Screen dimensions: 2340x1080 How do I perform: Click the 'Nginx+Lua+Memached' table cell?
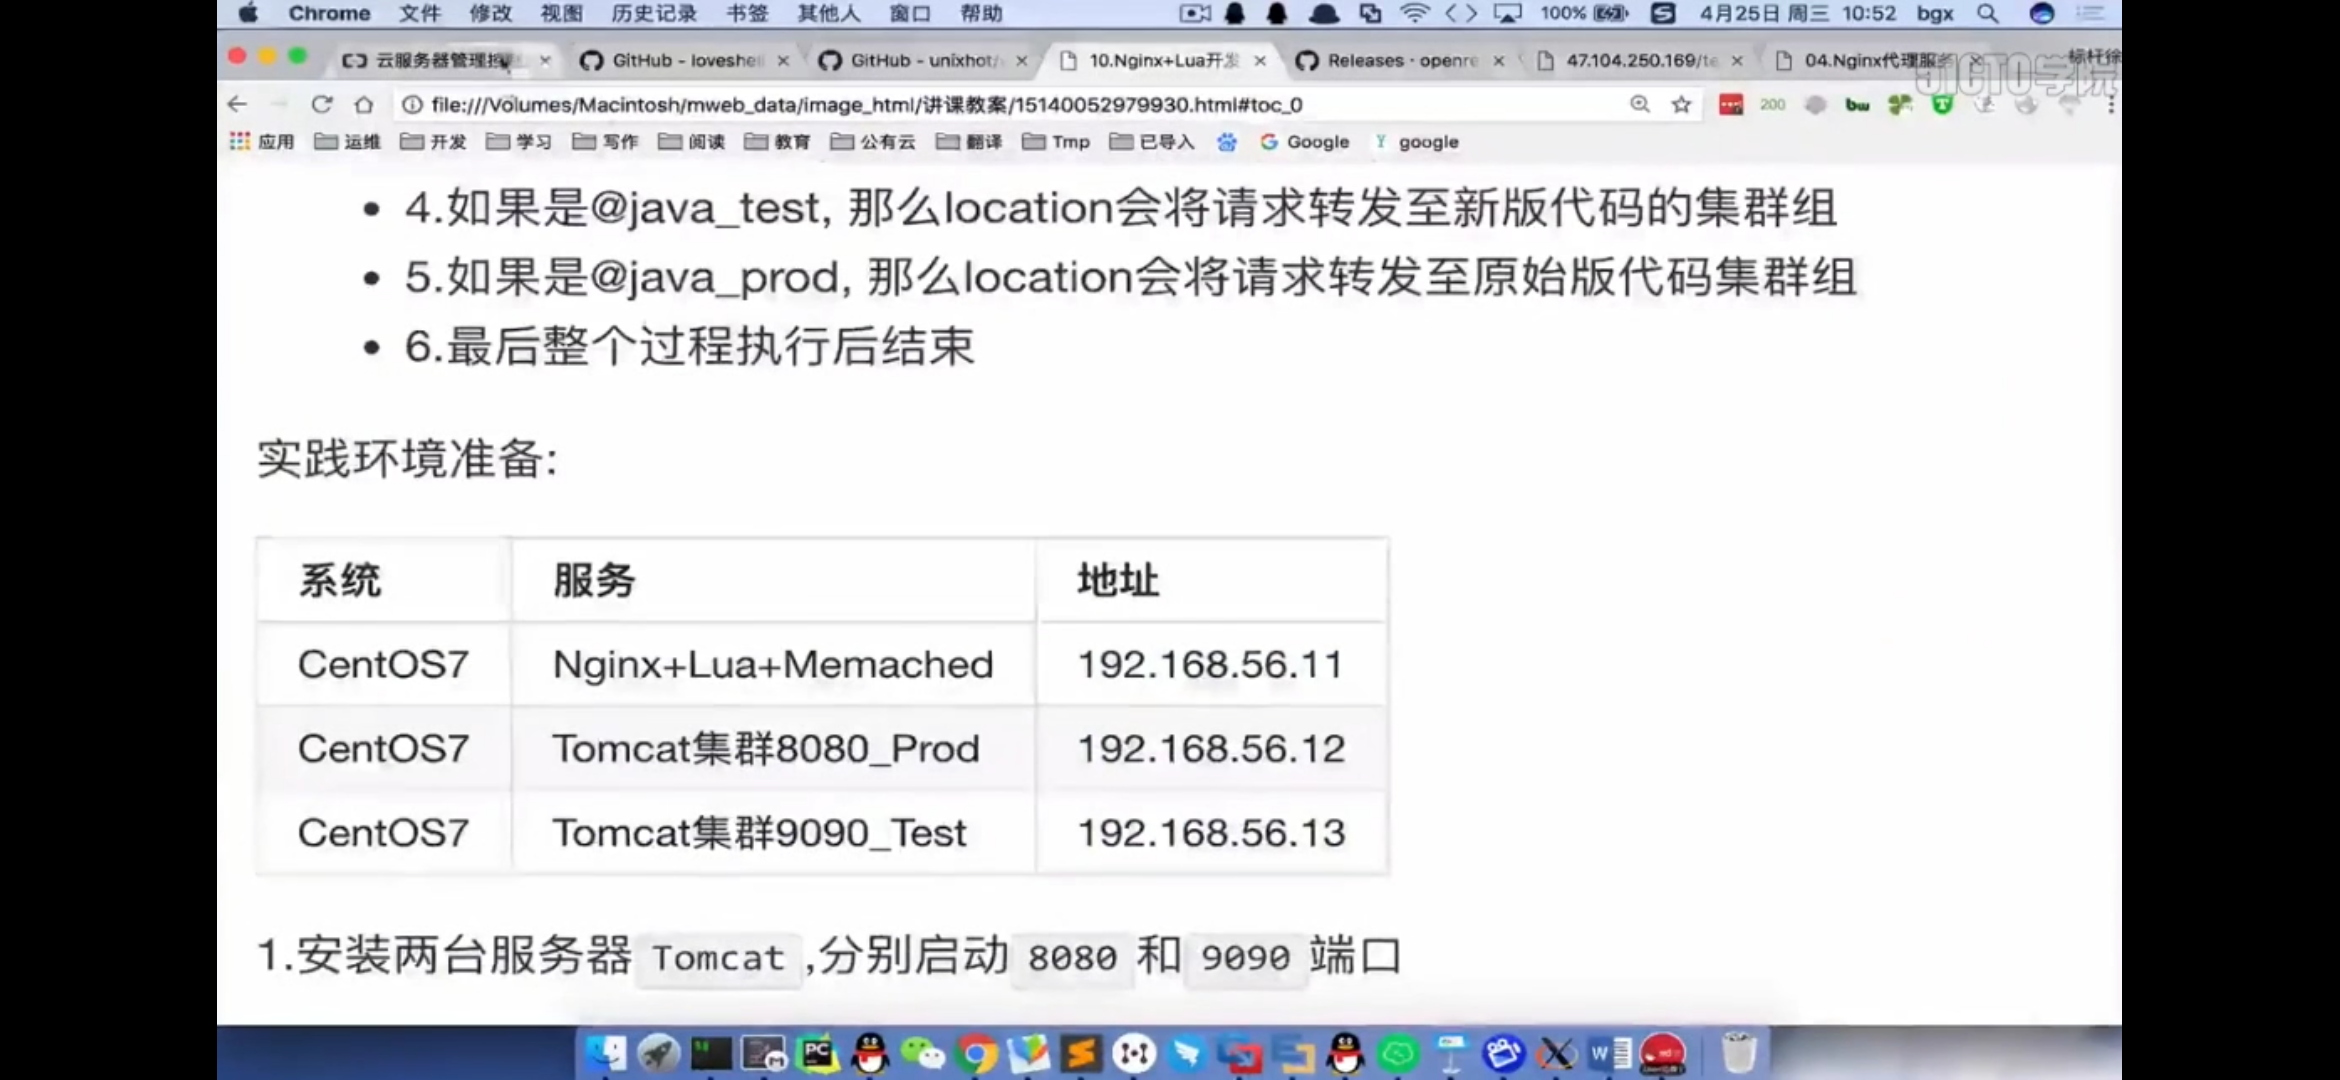click(773, 665)
